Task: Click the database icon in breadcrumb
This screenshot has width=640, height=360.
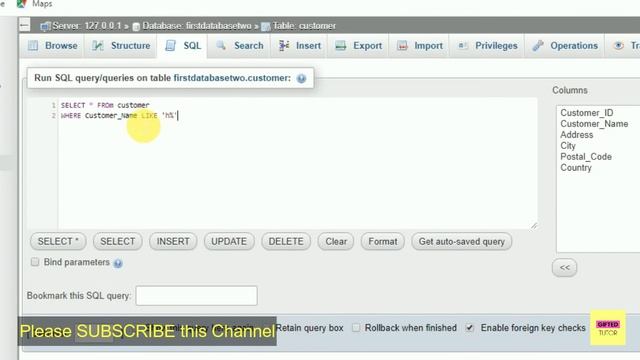Action: tap(136, 27)
